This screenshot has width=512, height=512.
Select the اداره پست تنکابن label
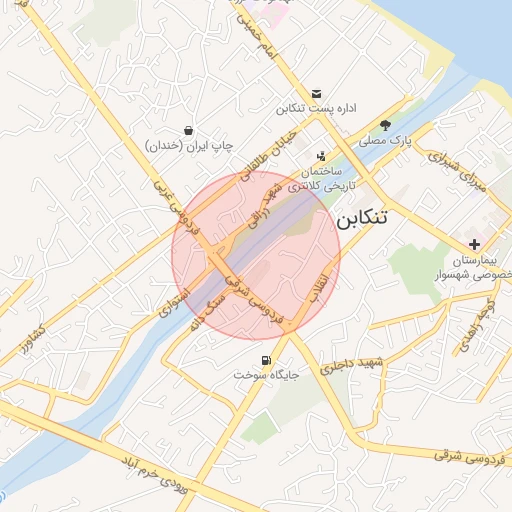[x=316, y=109]
